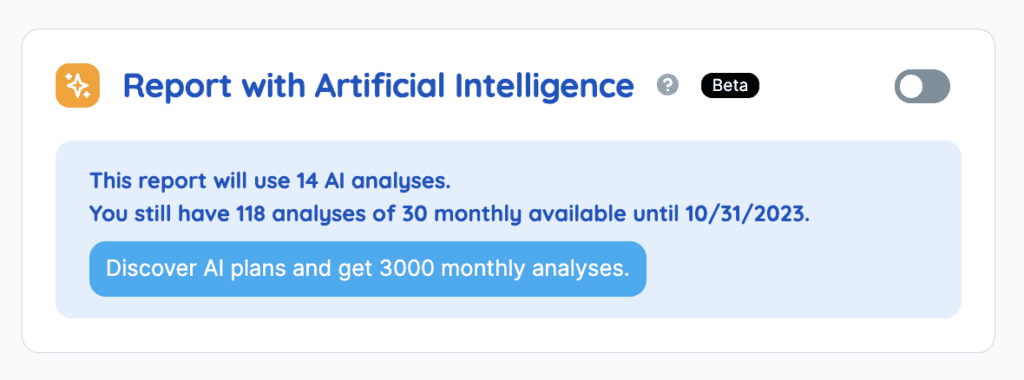Click the Discover AI plans button

(368, 269)
